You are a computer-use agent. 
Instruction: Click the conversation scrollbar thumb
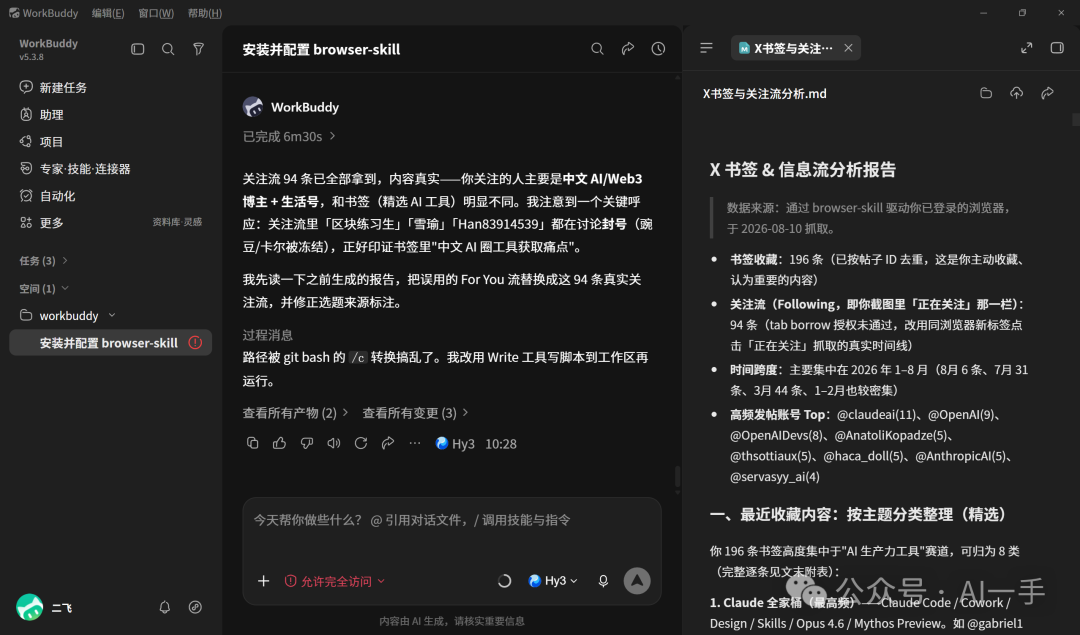(x=678, y=477)
